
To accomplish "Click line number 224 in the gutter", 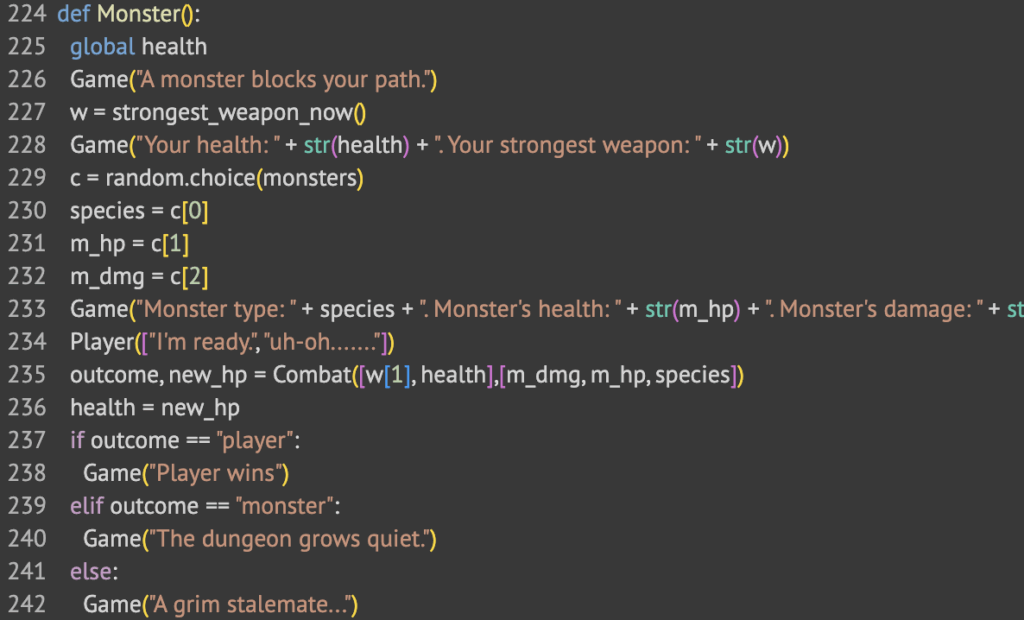I will 26,15.
